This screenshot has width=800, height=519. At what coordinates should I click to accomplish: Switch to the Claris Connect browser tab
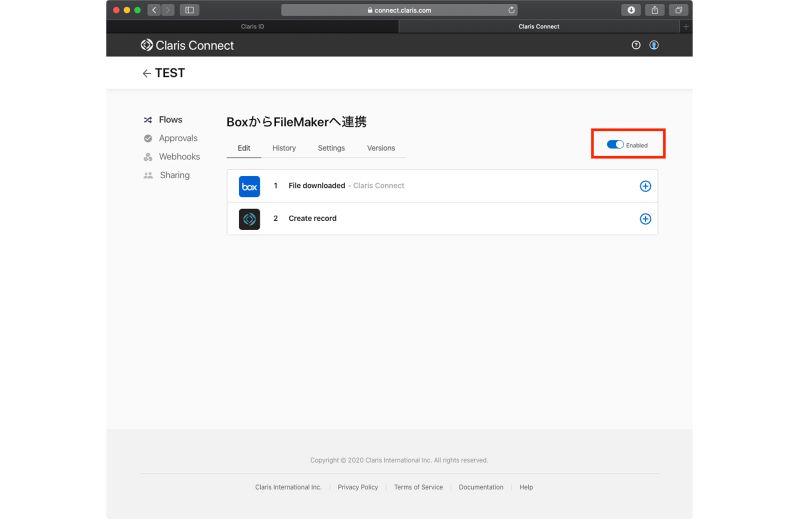pyautogui.click(x=539, y=27)
